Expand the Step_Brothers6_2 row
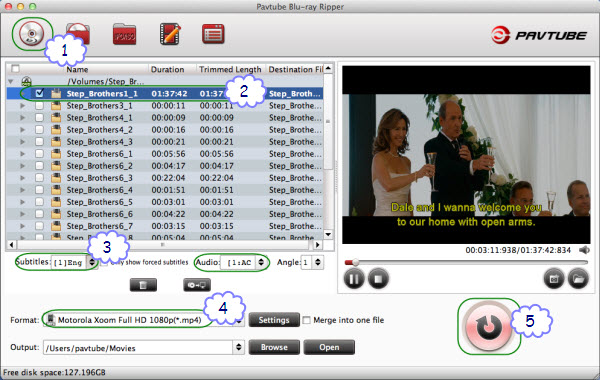This screenshot has width=600, height=380. (x=23, y=166)
